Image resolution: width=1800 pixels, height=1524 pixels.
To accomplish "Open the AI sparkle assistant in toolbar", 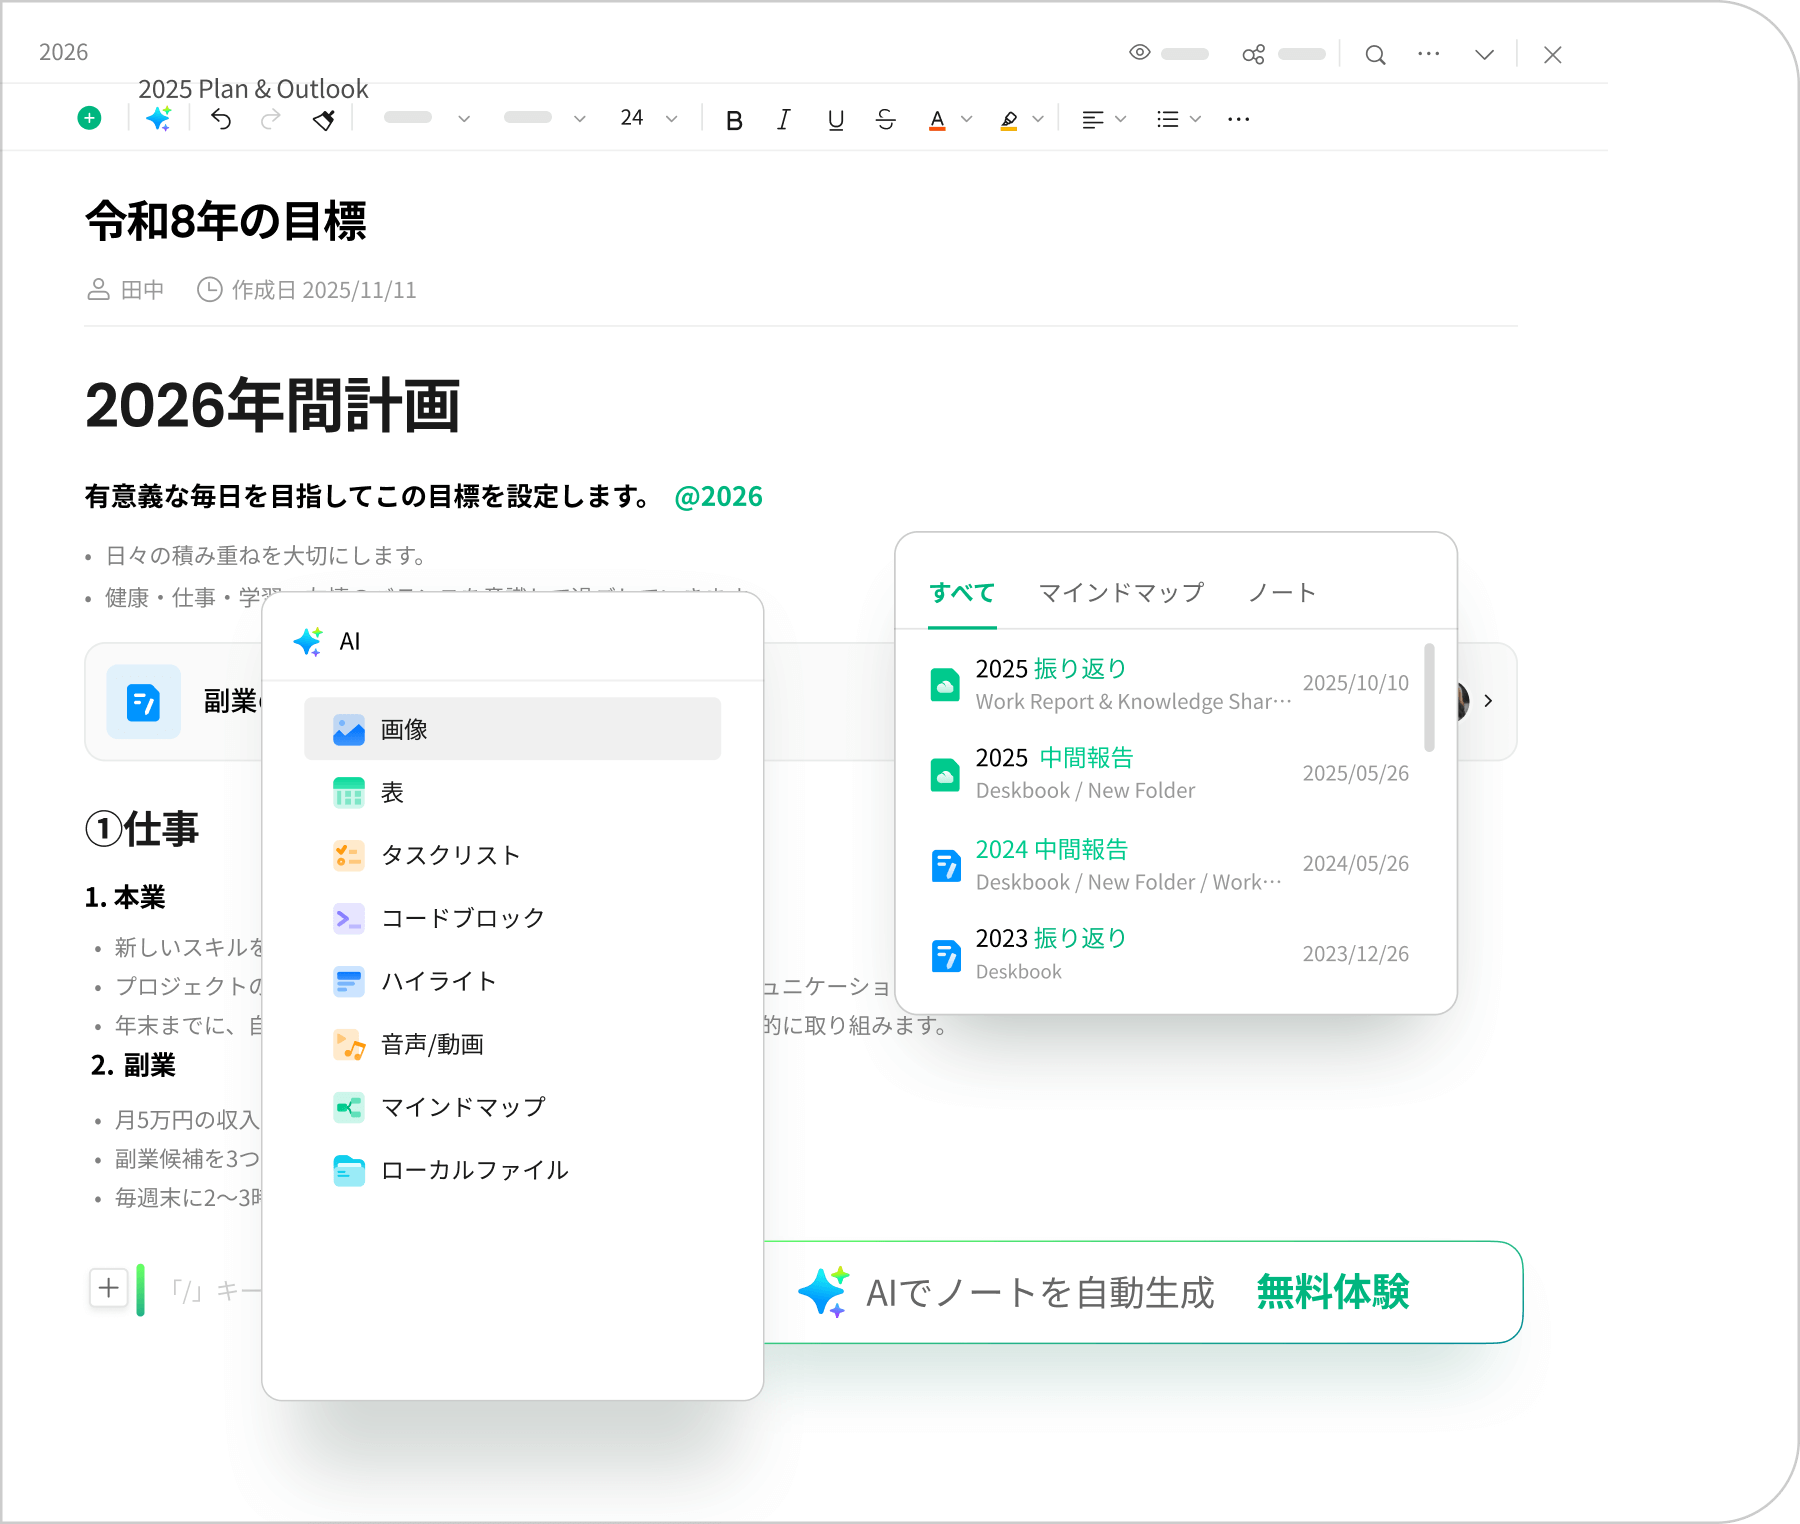I will (158, 119).
